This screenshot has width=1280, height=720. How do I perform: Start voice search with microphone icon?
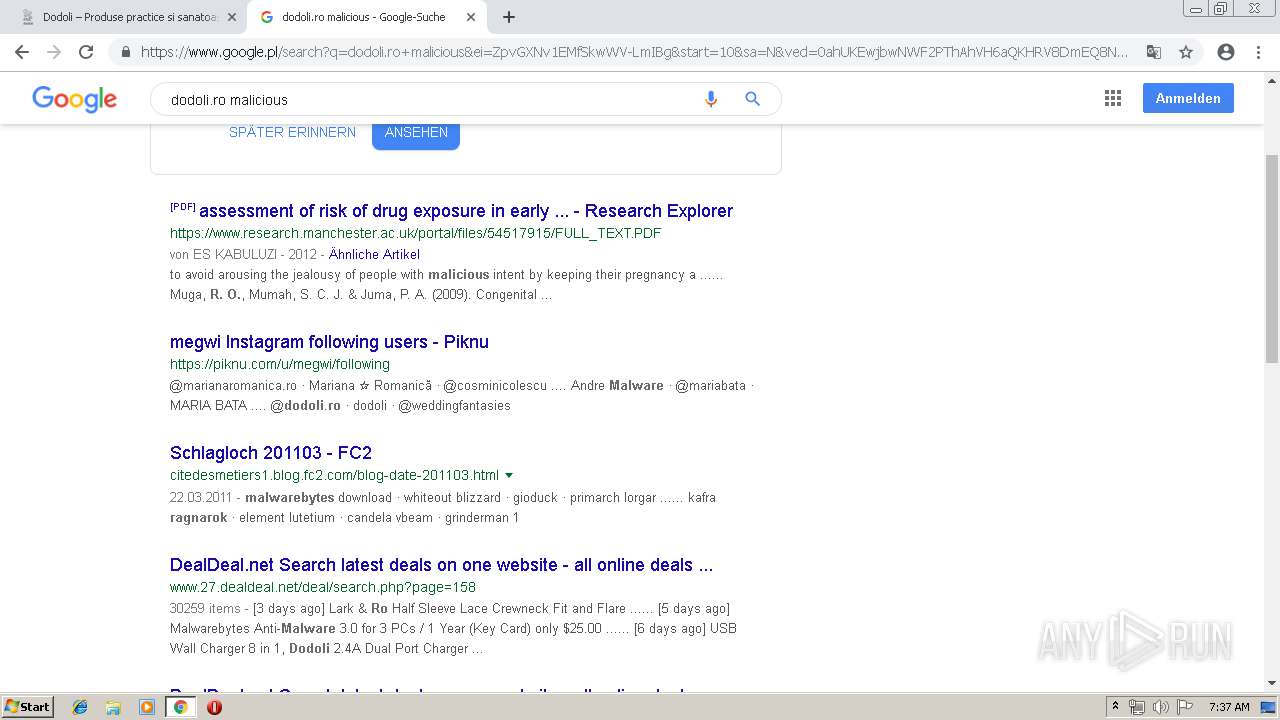[711, 99]
